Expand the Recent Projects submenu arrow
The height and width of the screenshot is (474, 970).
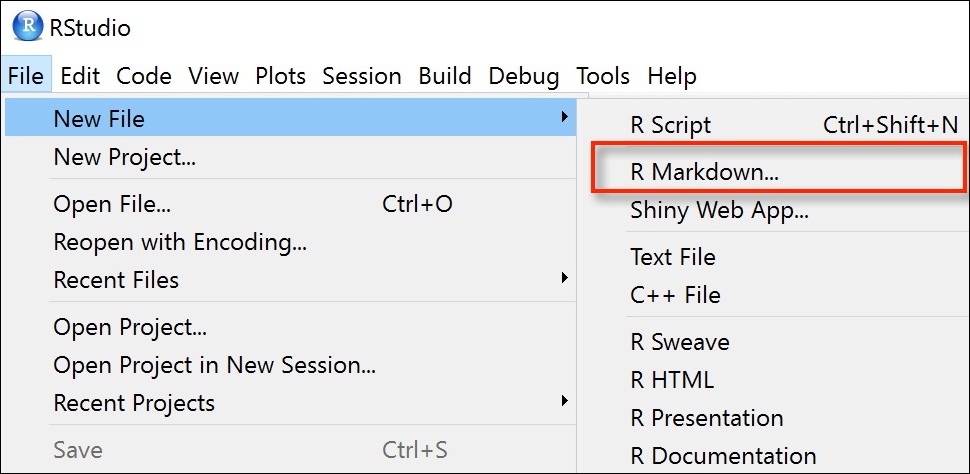[x=565, y=401]
